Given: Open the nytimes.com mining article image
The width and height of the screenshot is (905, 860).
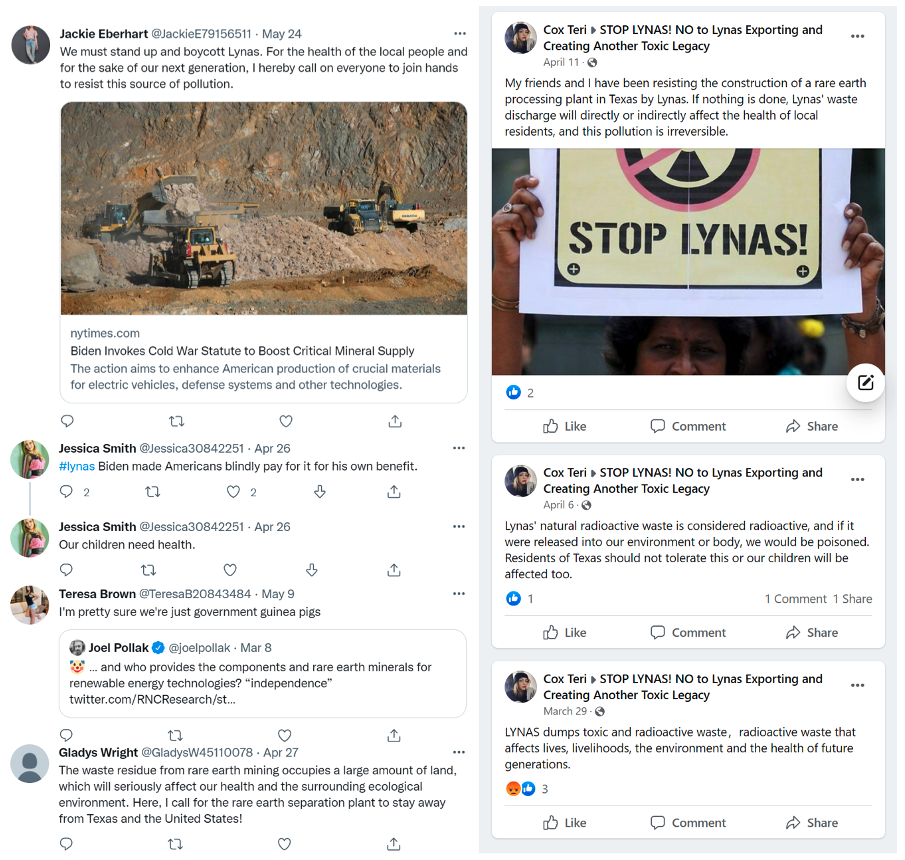Looking at the screenshot, I should (x=264, y=208).
